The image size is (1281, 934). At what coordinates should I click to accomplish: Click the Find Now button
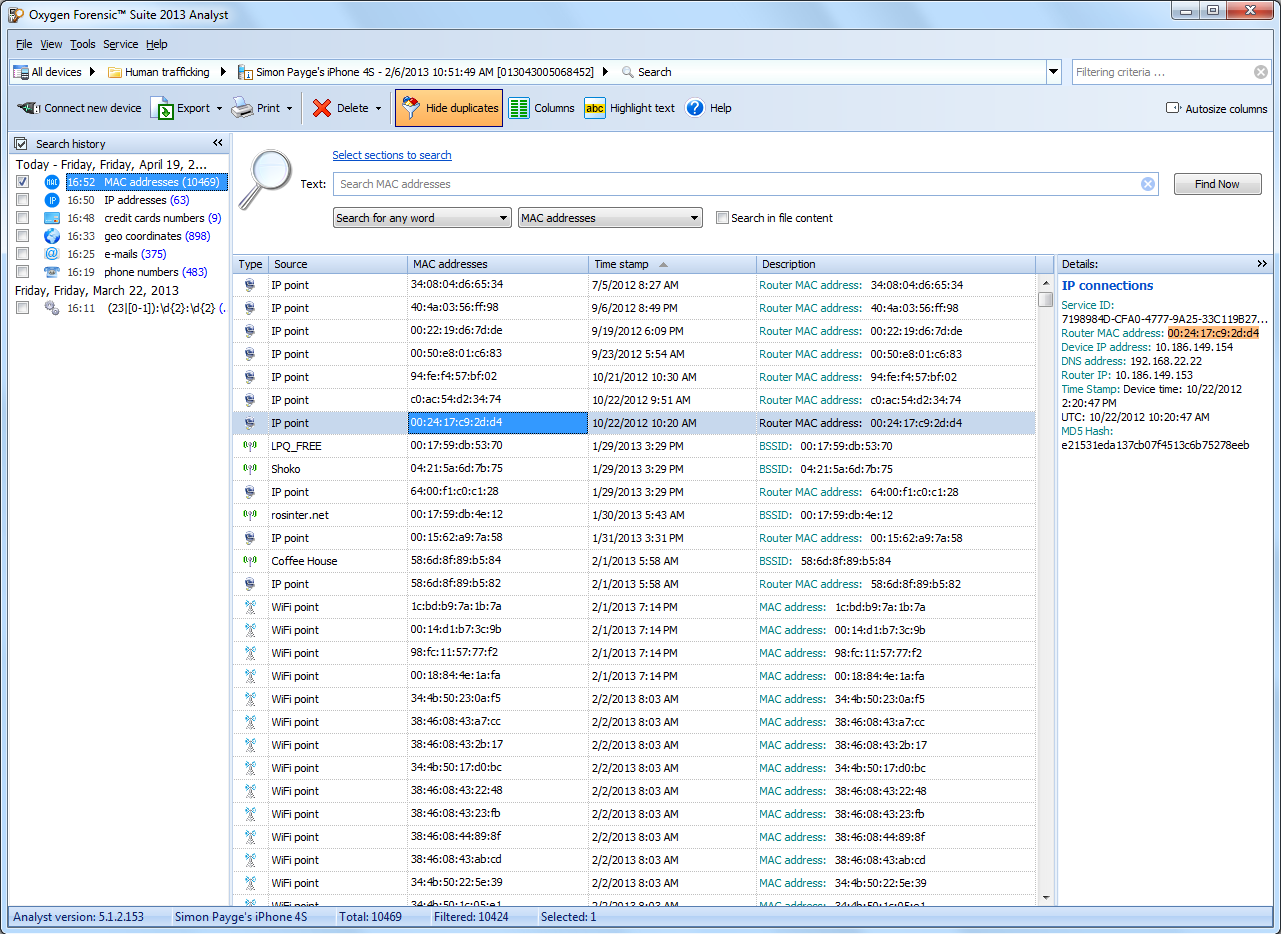pos(1217,184)
